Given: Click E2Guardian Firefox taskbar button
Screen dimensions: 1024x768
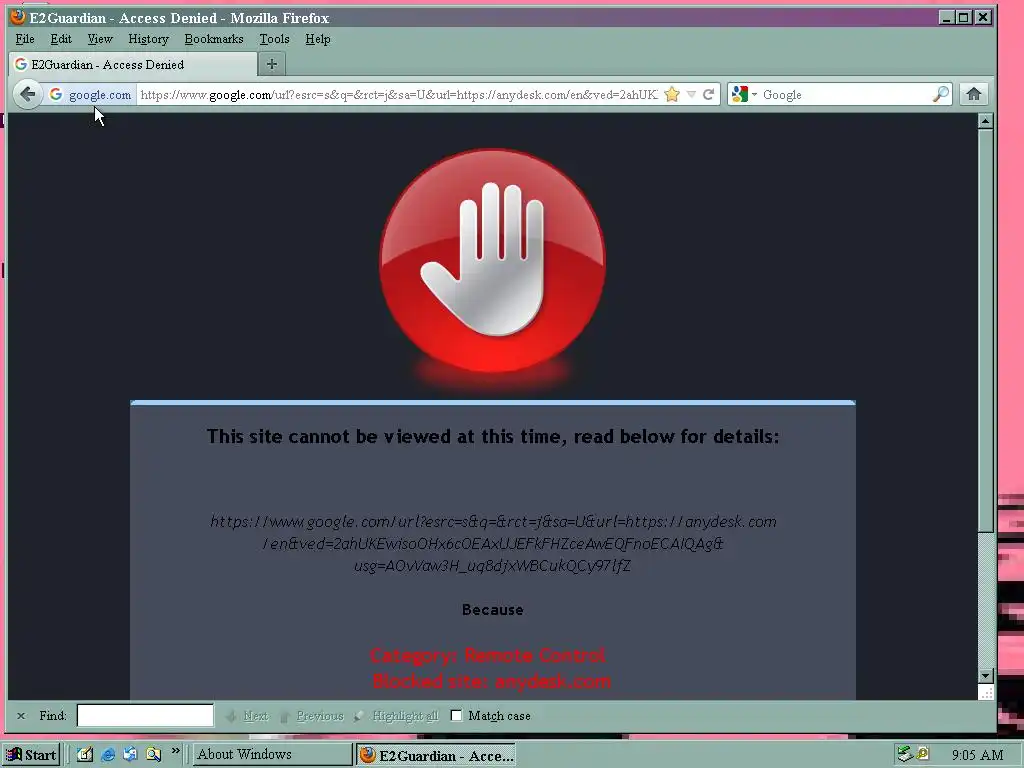Looking at the screenshot, I should pos(436,755).
